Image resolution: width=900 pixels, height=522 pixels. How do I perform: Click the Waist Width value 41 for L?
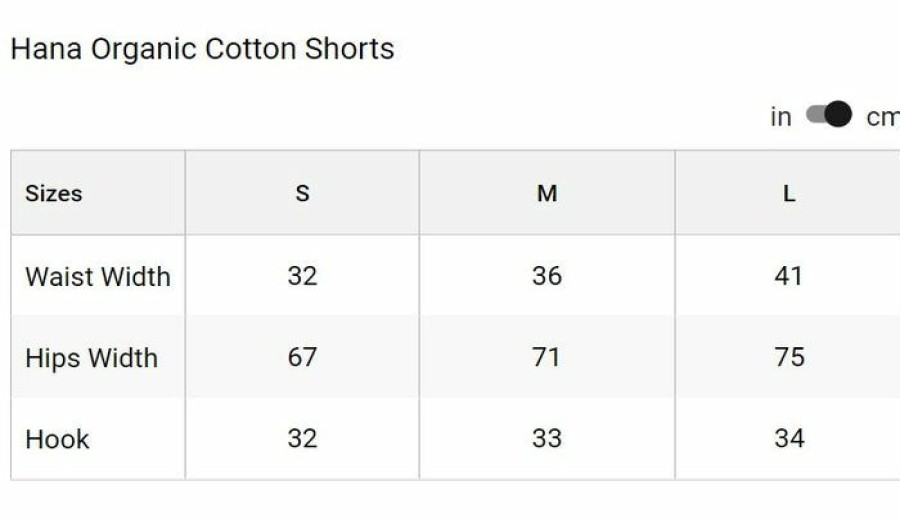tap(789, 276)
